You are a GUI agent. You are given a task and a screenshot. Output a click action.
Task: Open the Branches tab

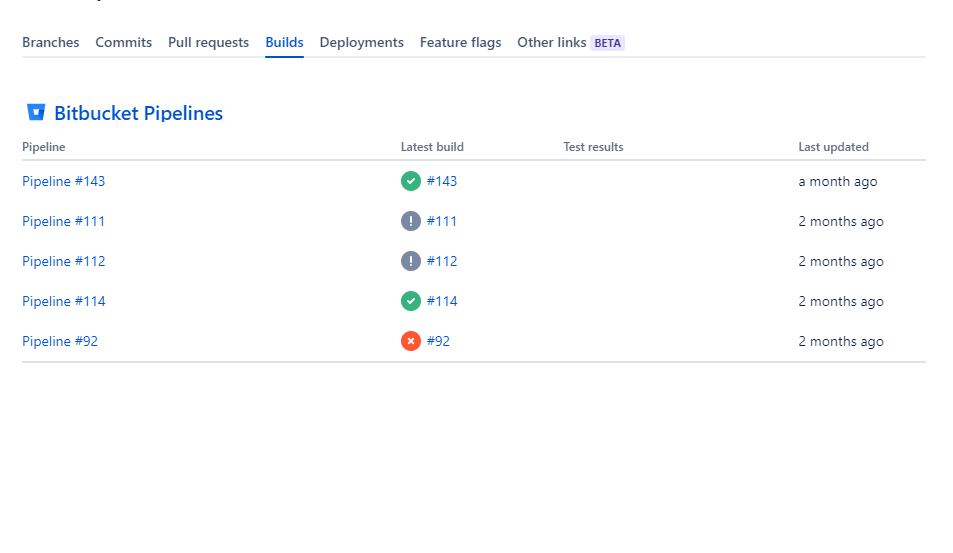(x=50, y=43)
